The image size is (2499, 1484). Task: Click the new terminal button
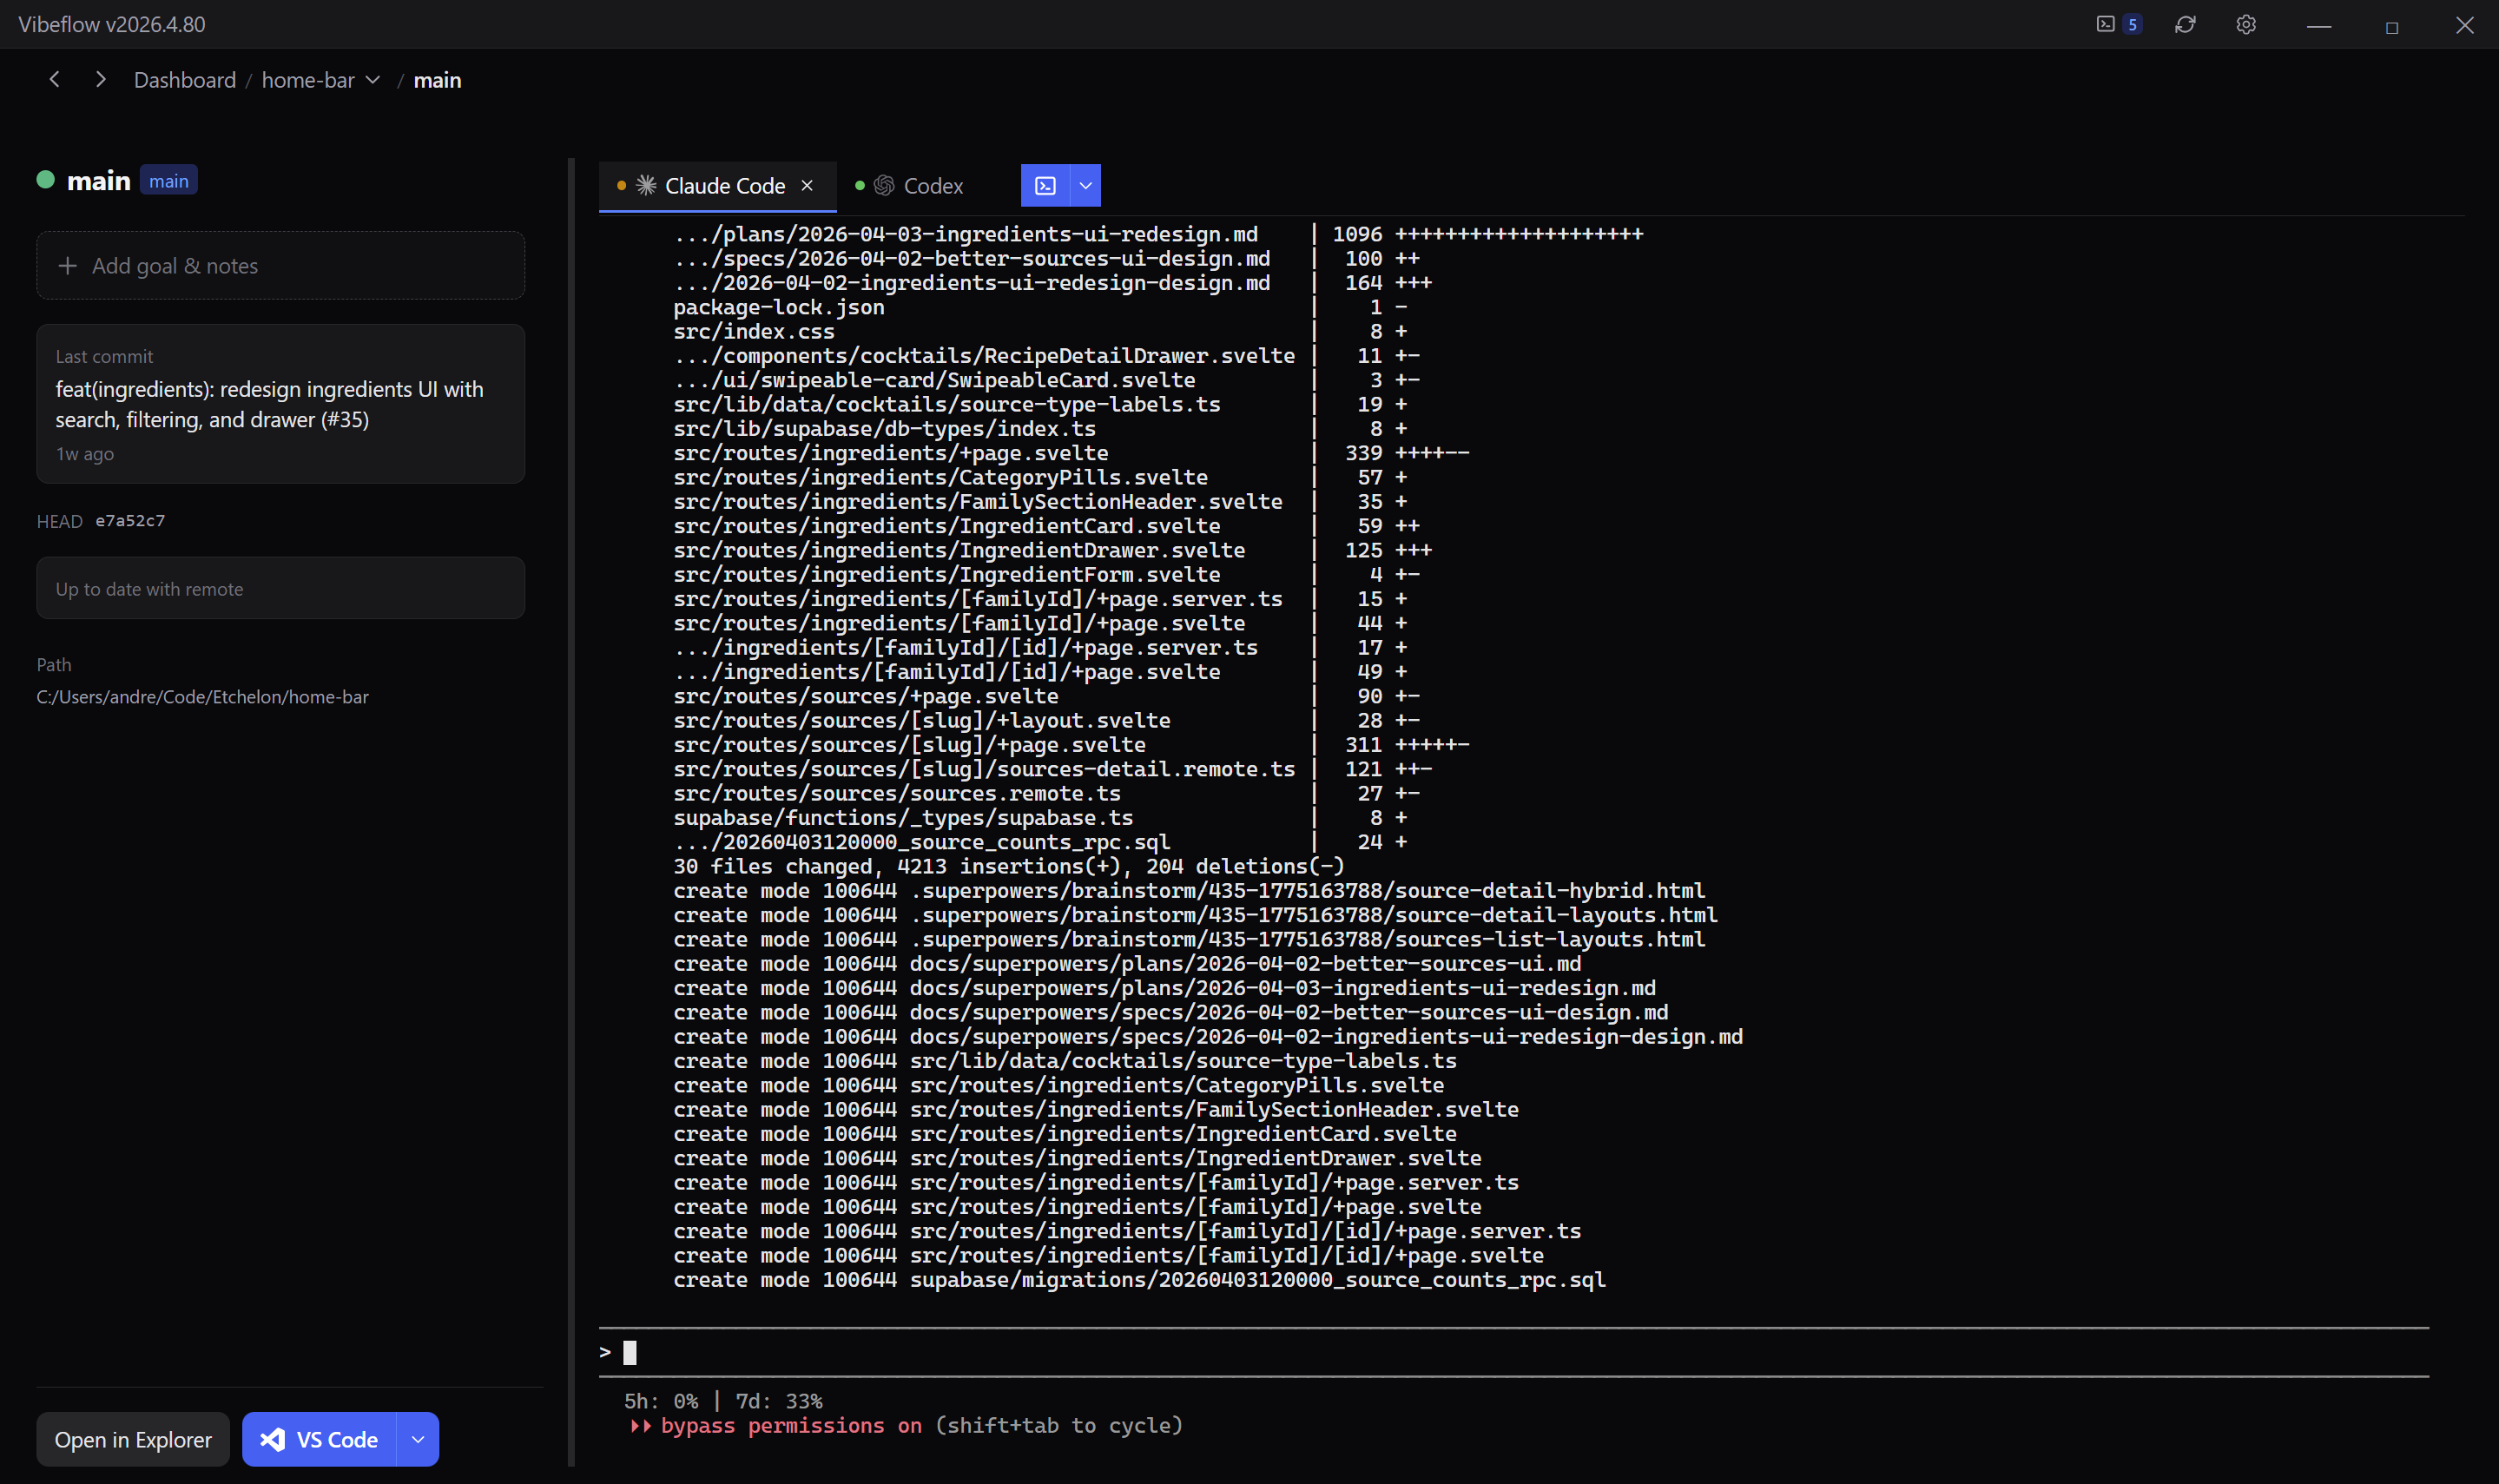1045,186
